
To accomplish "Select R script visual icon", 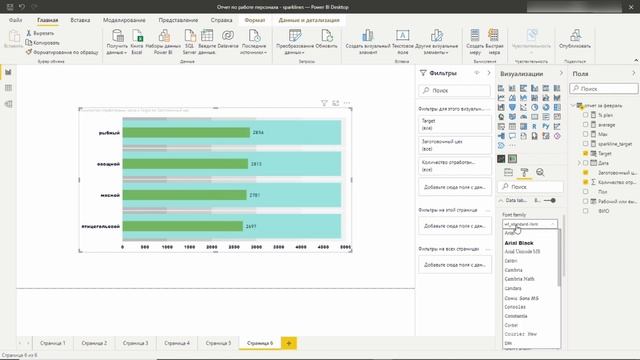I will pyautogui.click(x=534, y=127).
